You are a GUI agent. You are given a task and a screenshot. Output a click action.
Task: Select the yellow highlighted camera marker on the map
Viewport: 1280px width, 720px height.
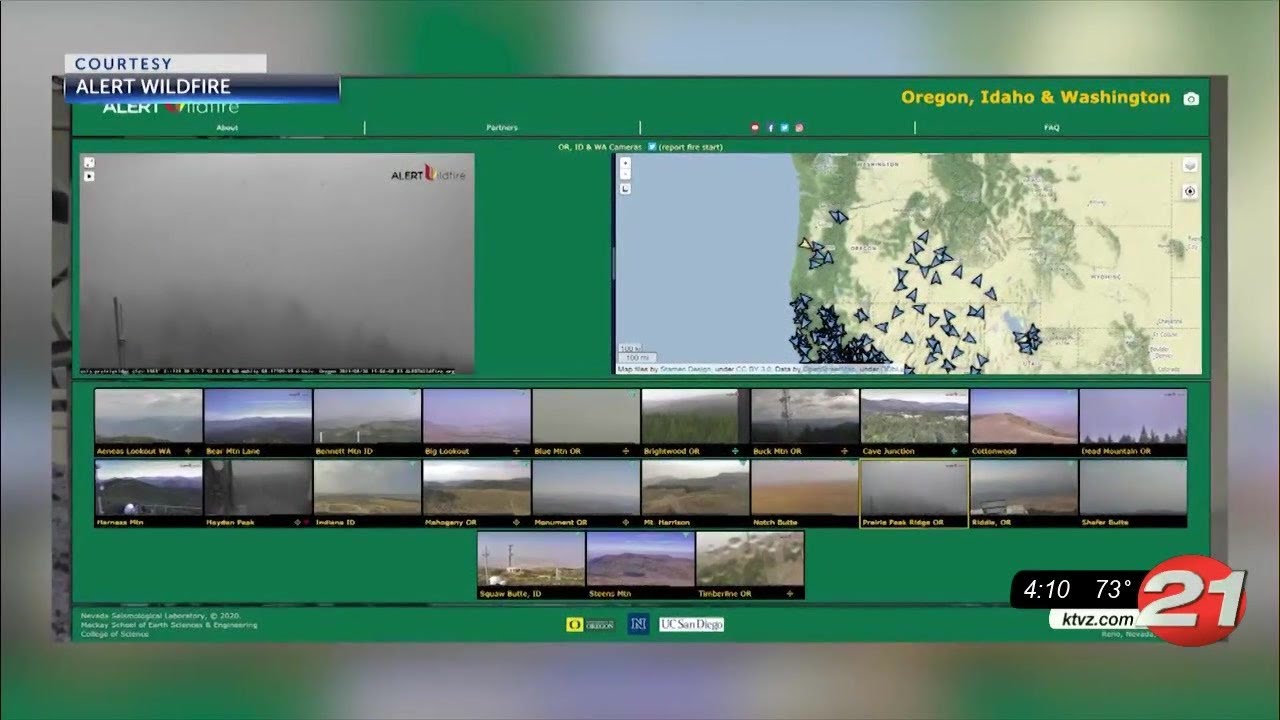(804, 243)
